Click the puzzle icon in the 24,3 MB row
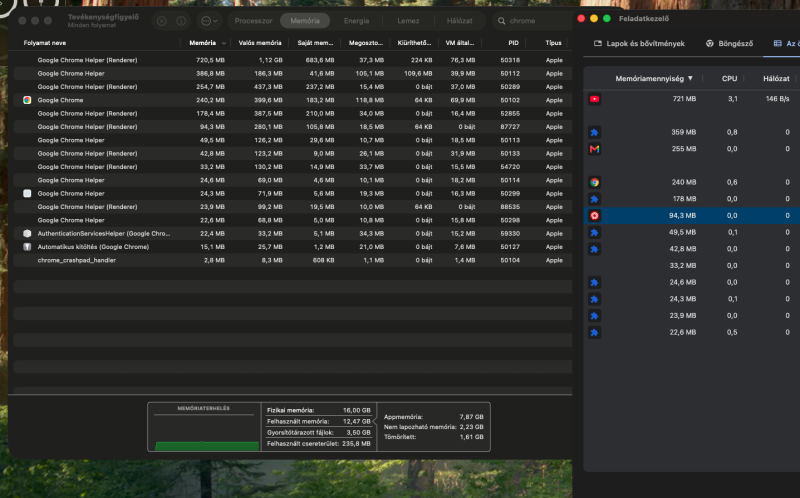The width and height of the screenshot is (800, 498). (x=594, y=300)
